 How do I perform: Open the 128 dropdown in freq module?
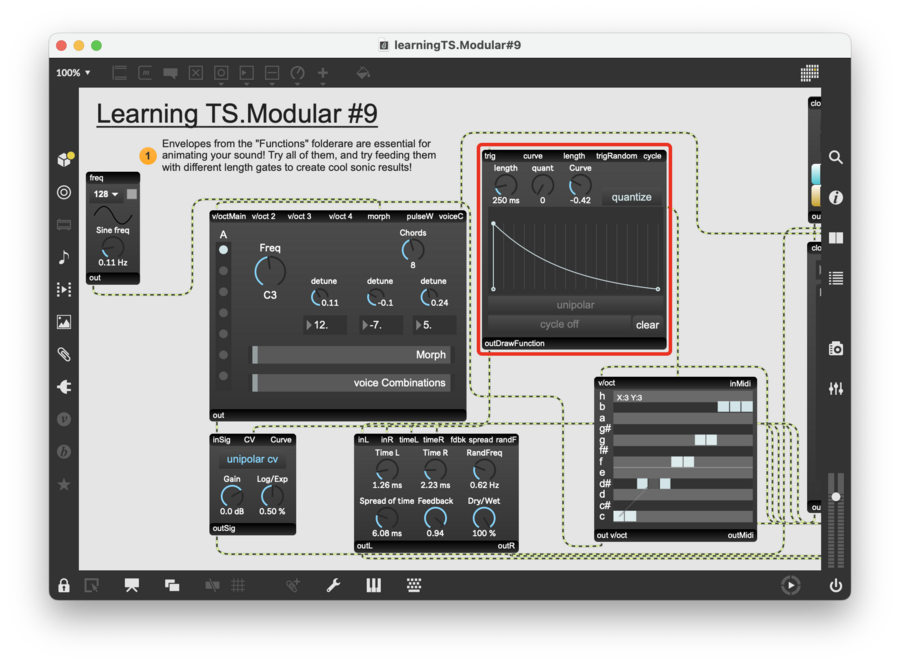[x=105, y=194]
